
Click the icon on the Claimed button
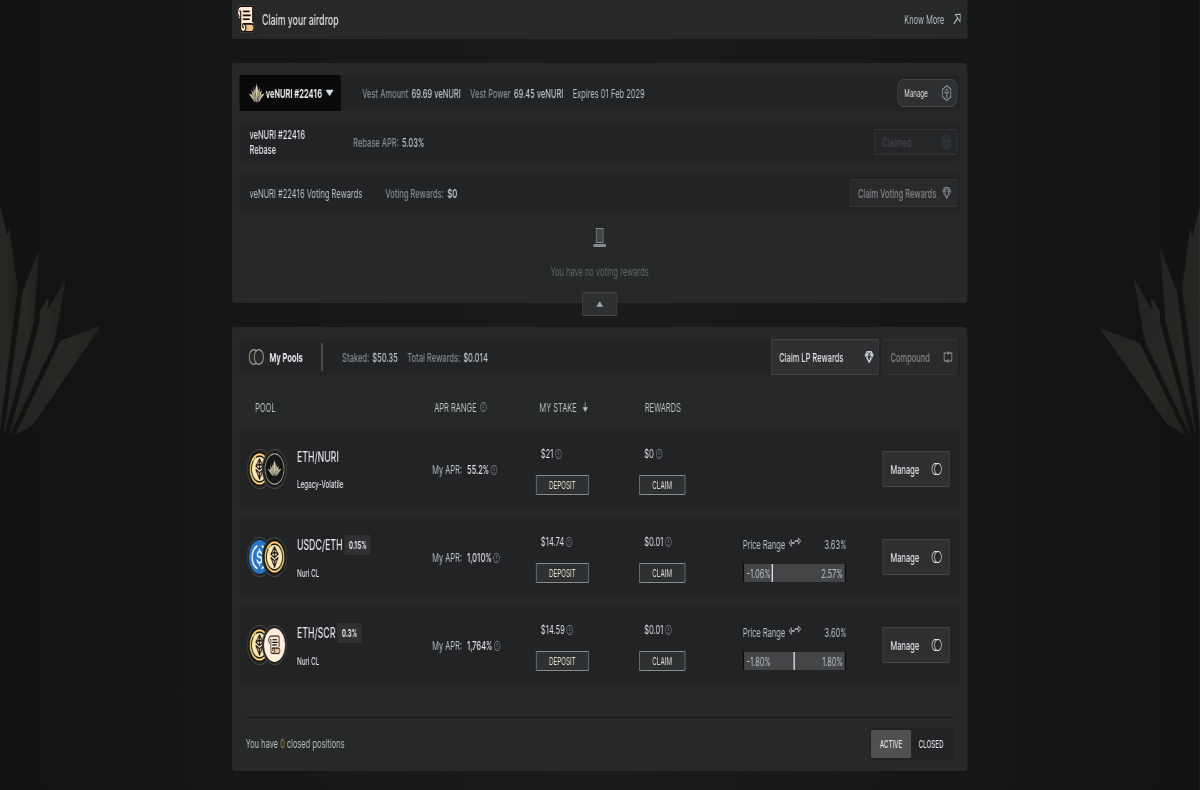click(946, 142)
